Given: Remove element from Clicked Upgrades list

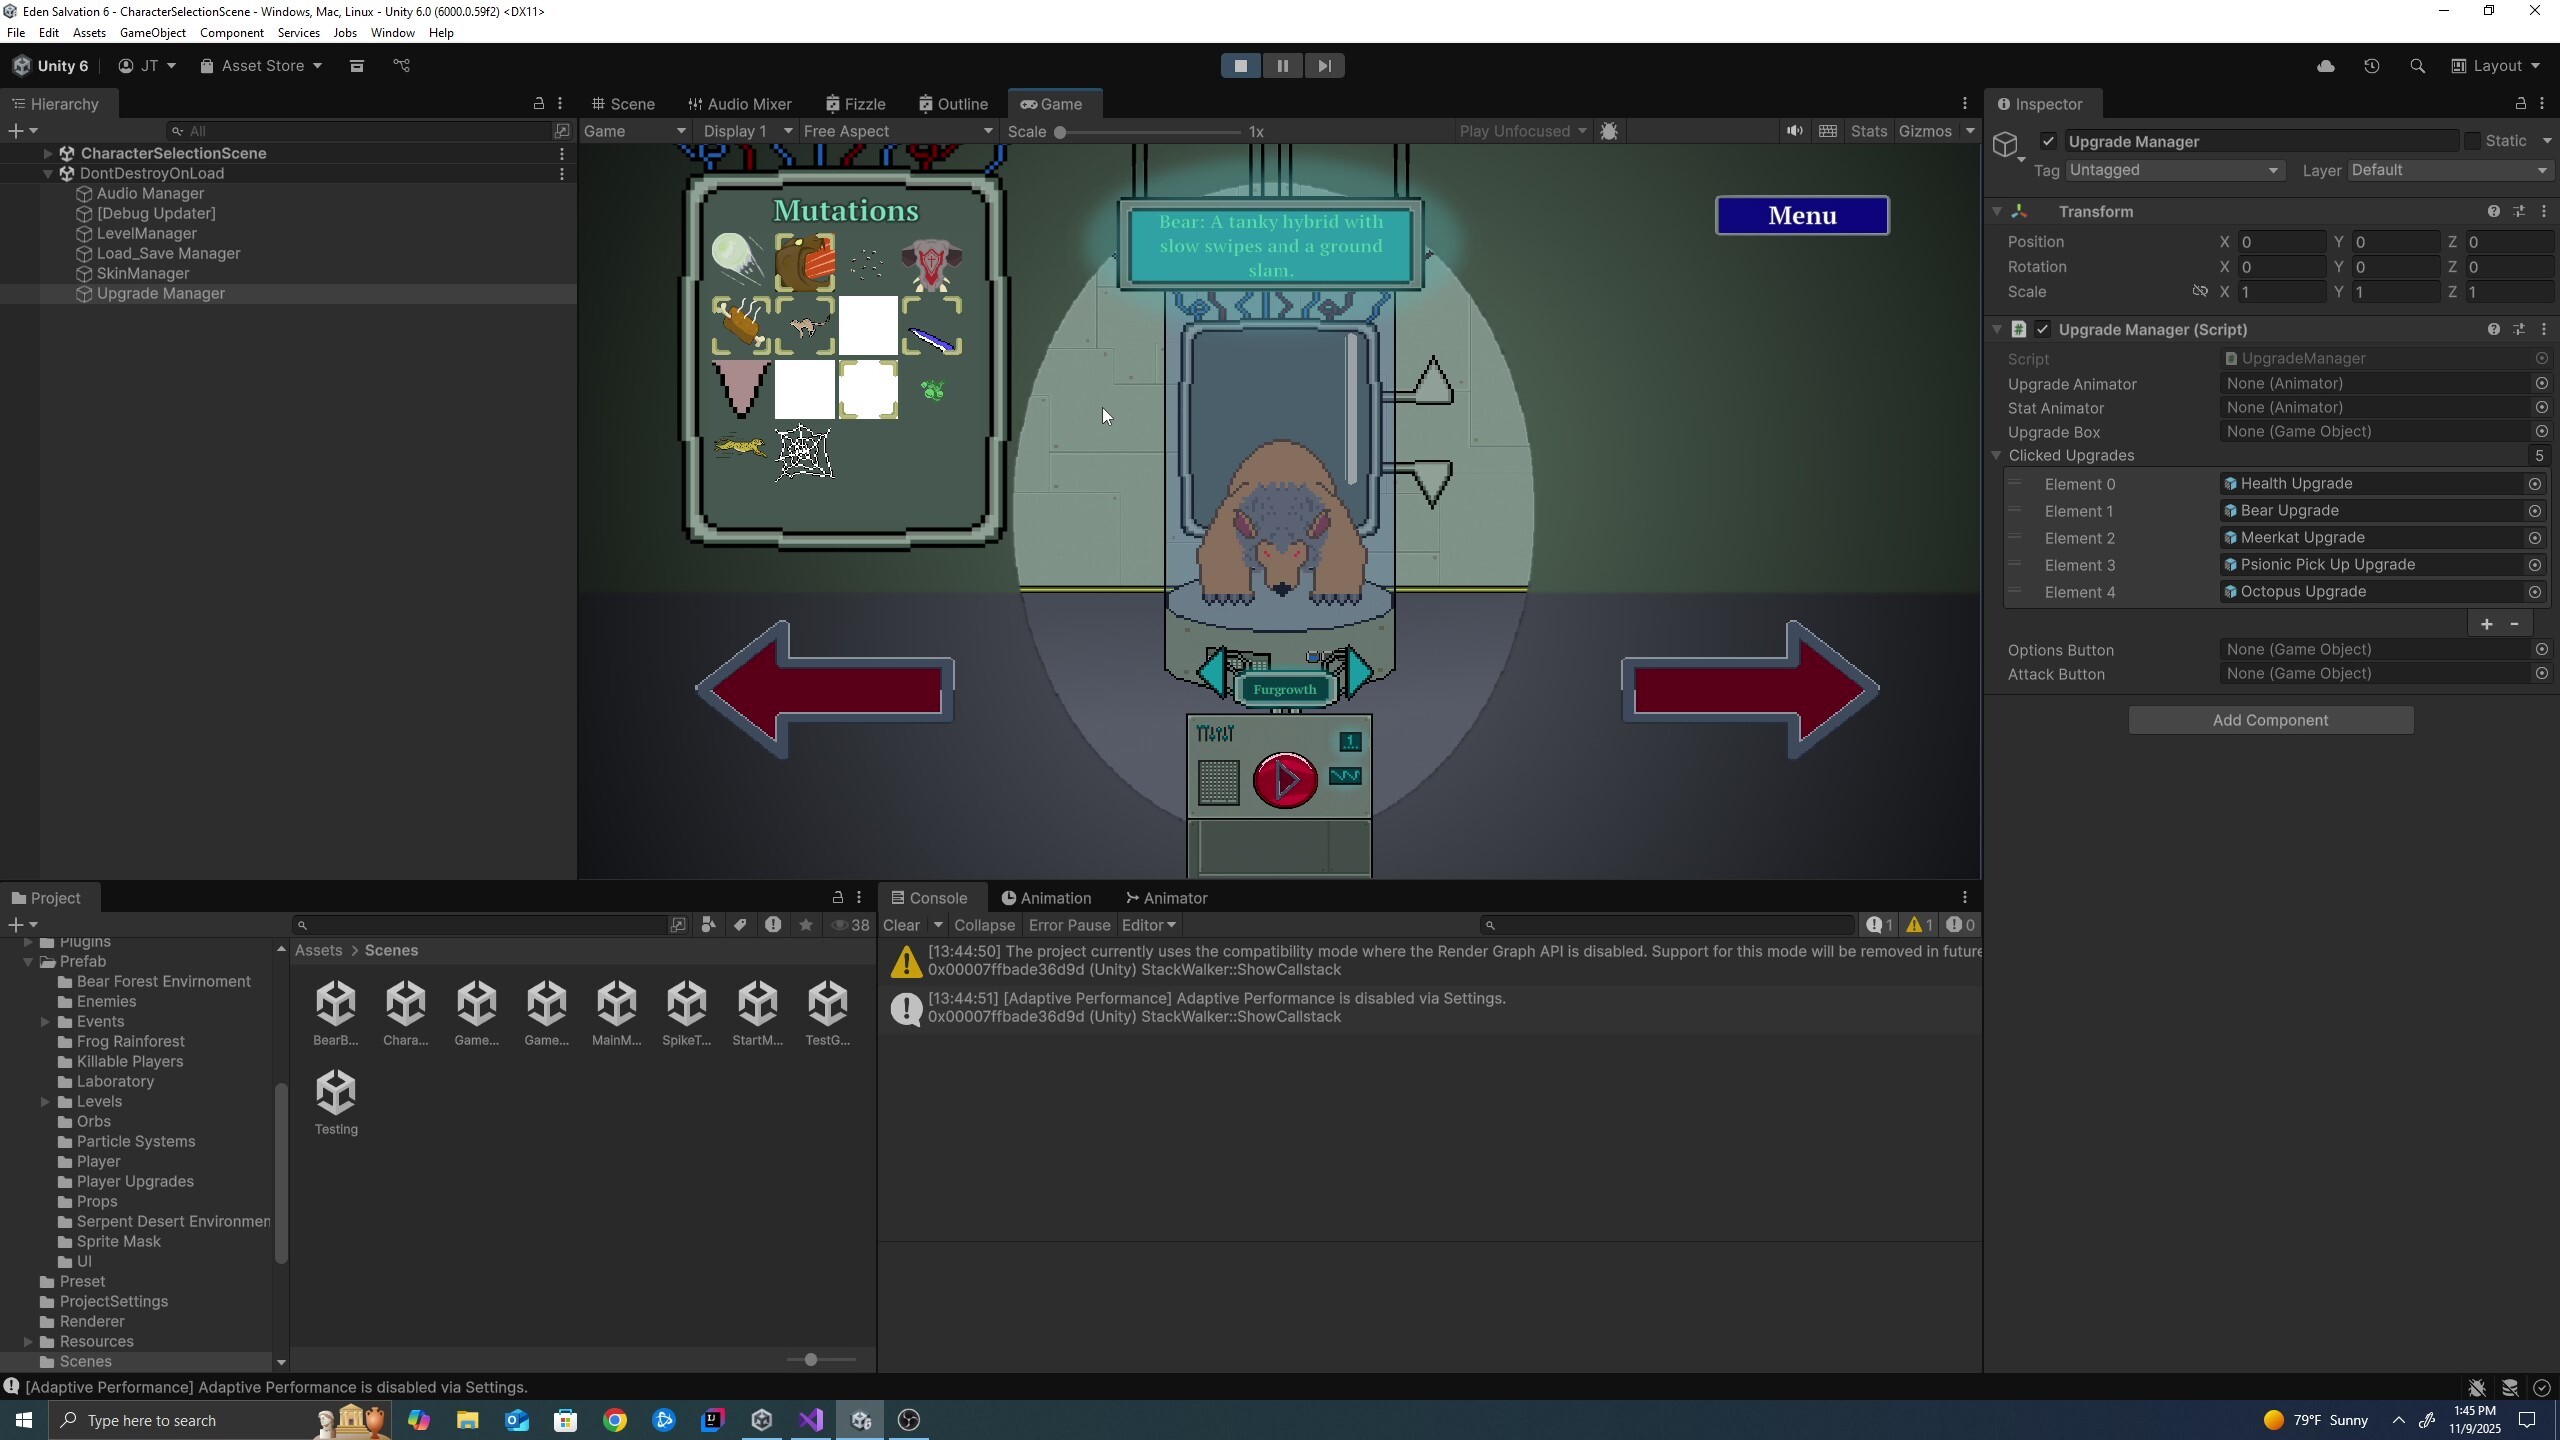Looking at the screenshot, I should [2515, 624].
